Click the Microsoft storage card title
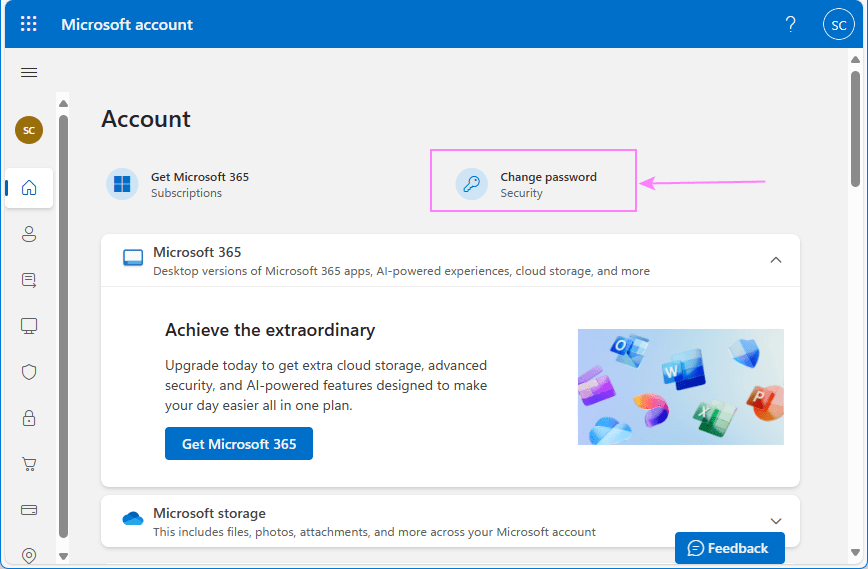This screenshot has height=569, width=868. (x=209, y=513)
